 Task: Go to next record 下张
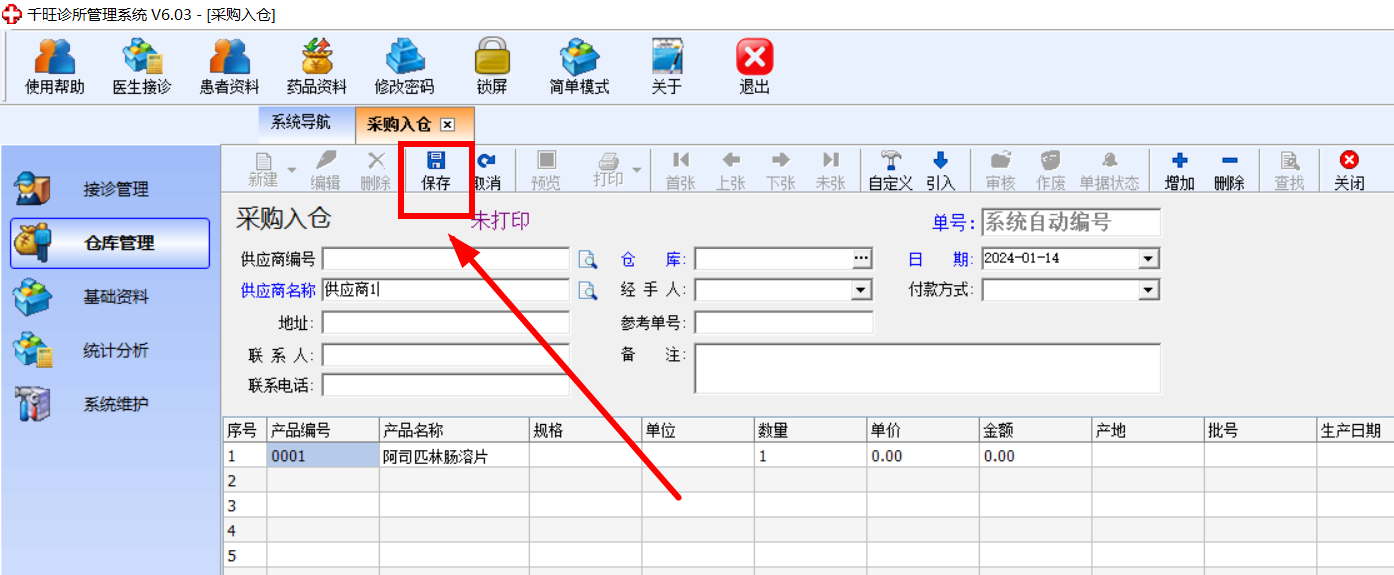tap(781, 170)
